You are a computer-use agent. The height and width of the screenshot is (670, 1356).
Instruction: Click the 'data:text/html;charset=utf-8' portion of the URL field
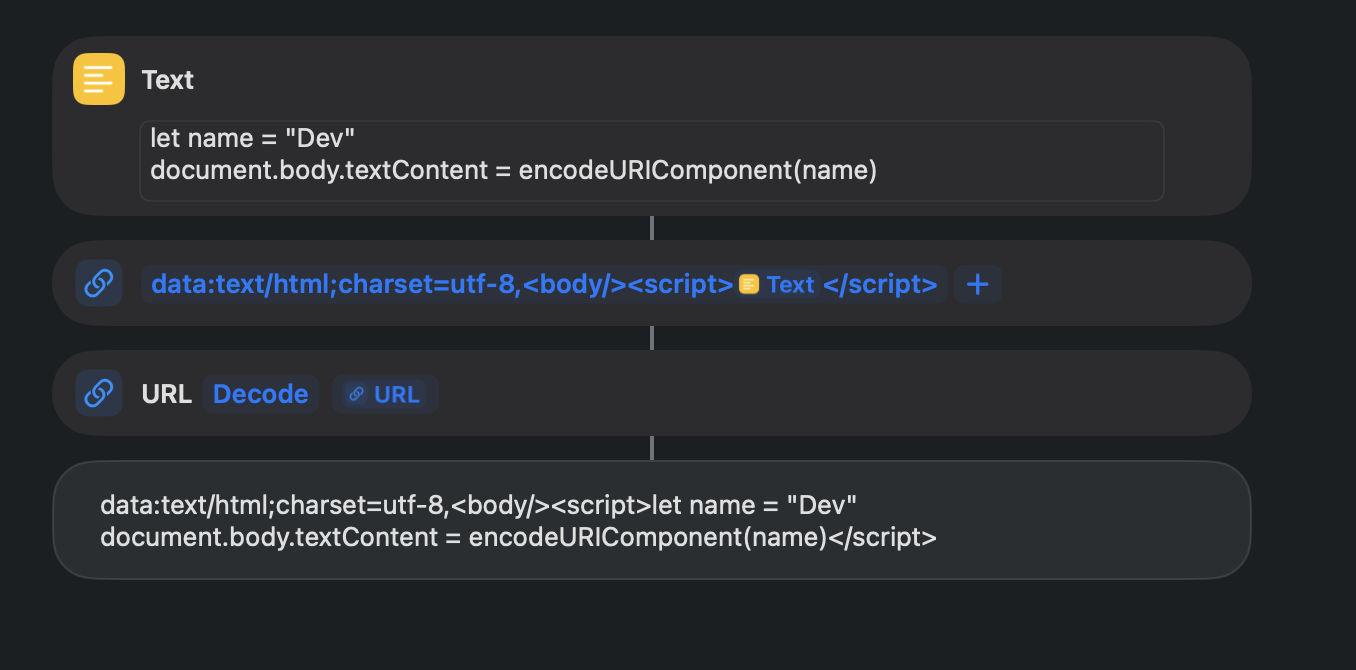330,285
